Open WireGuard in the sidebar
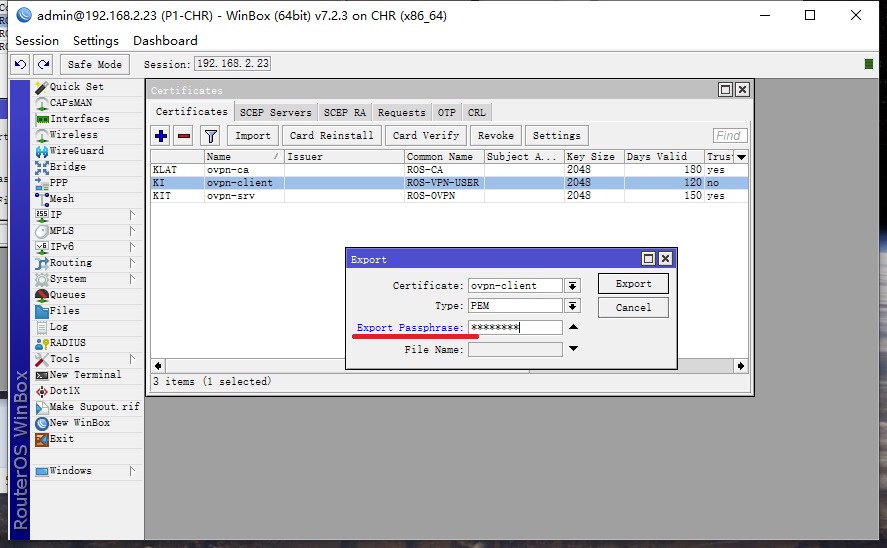Viewport: 887px width, 548px height. tap(76, 151)
